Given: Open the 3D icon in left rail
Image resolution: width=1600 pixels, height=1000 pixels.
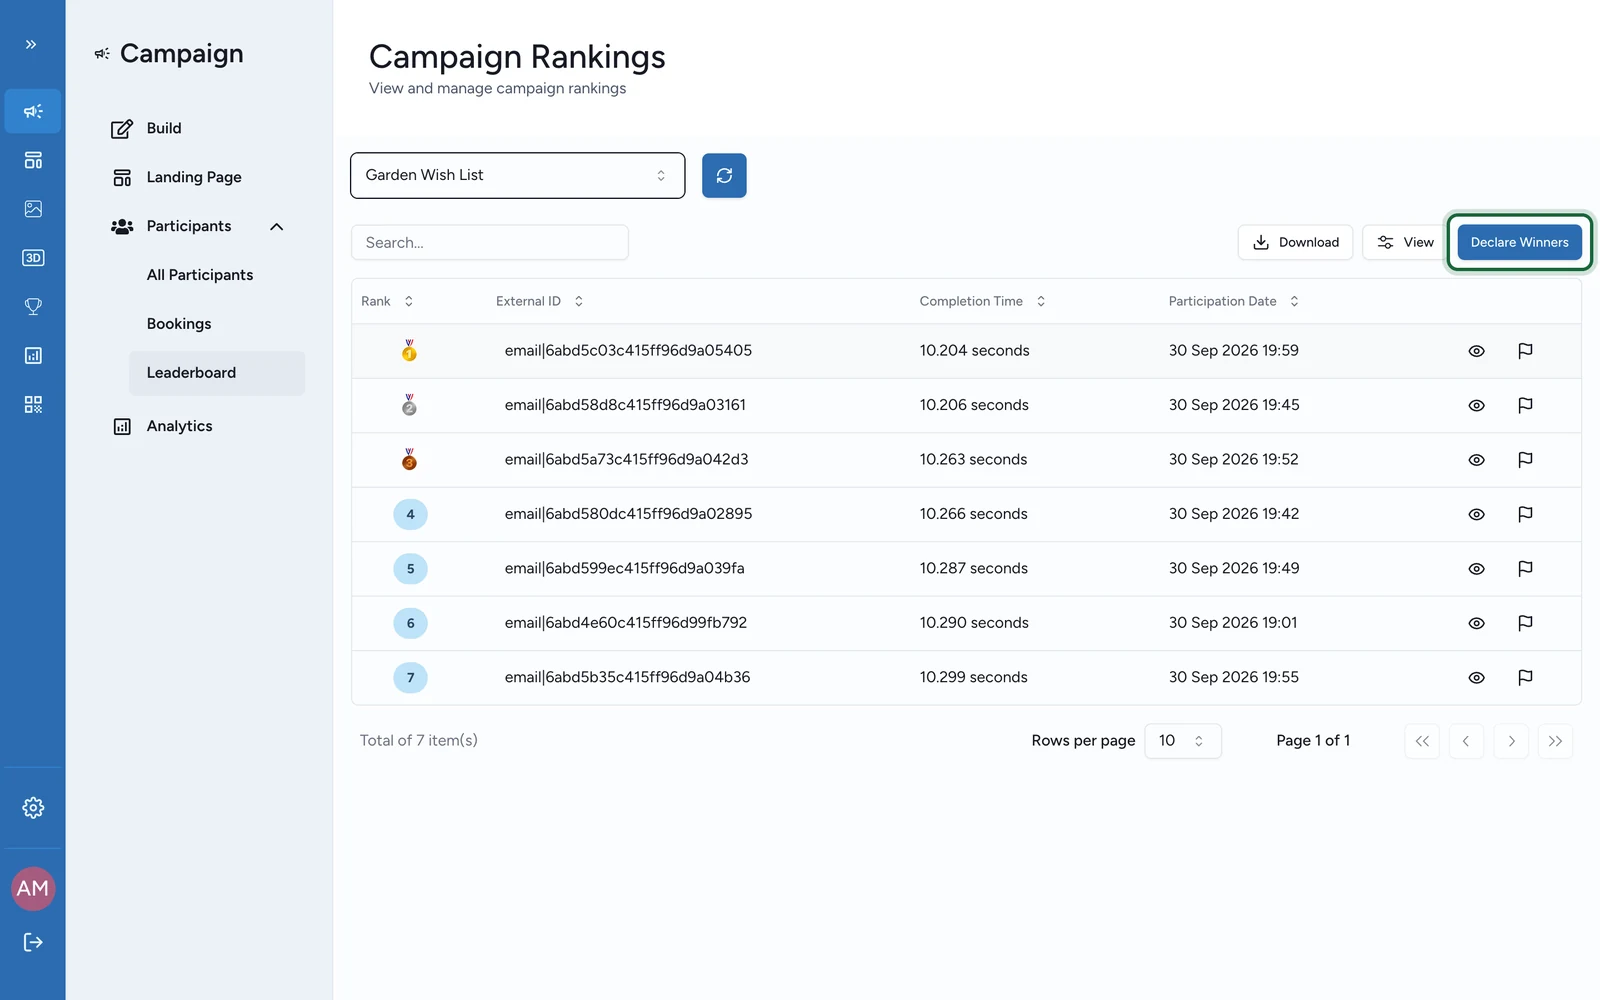Looking at the screenshot, I should tap(33, 258).
